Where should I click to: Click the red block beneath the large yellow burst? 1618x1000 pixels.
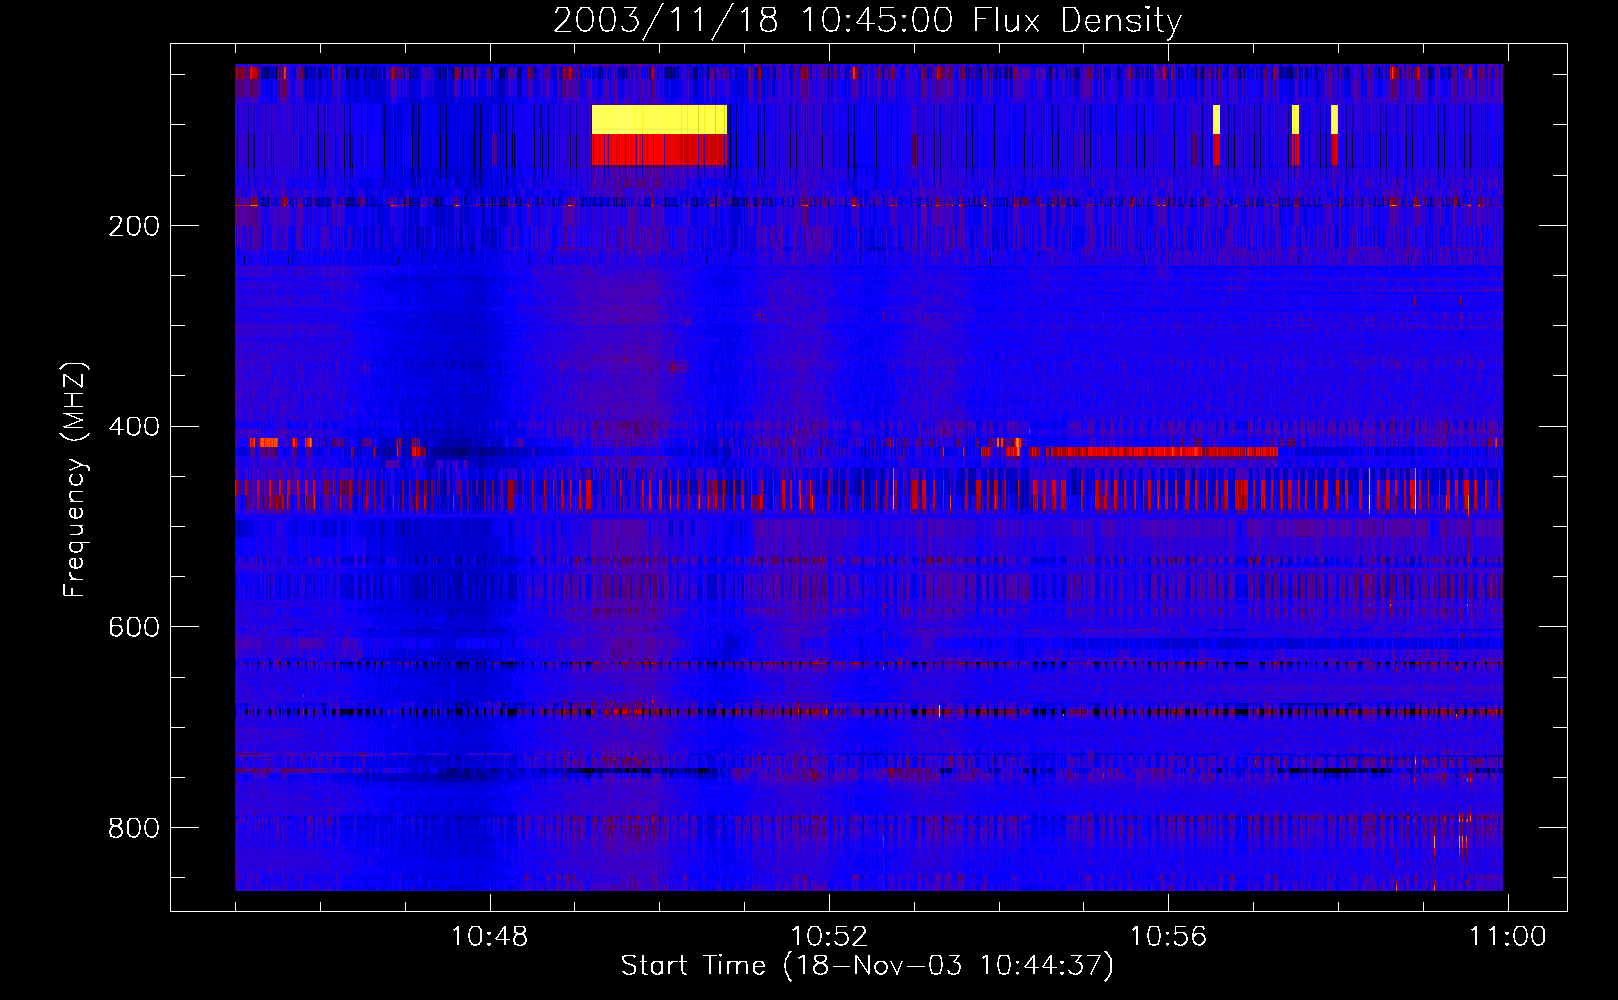click(x=659, y=150)
